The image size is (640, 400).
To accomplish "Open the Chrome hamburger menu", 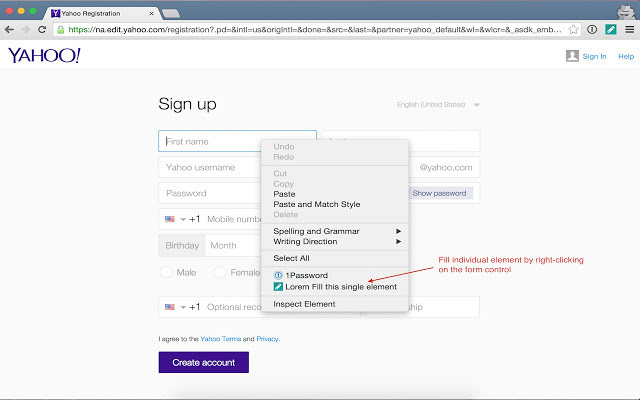I will 629,29.
